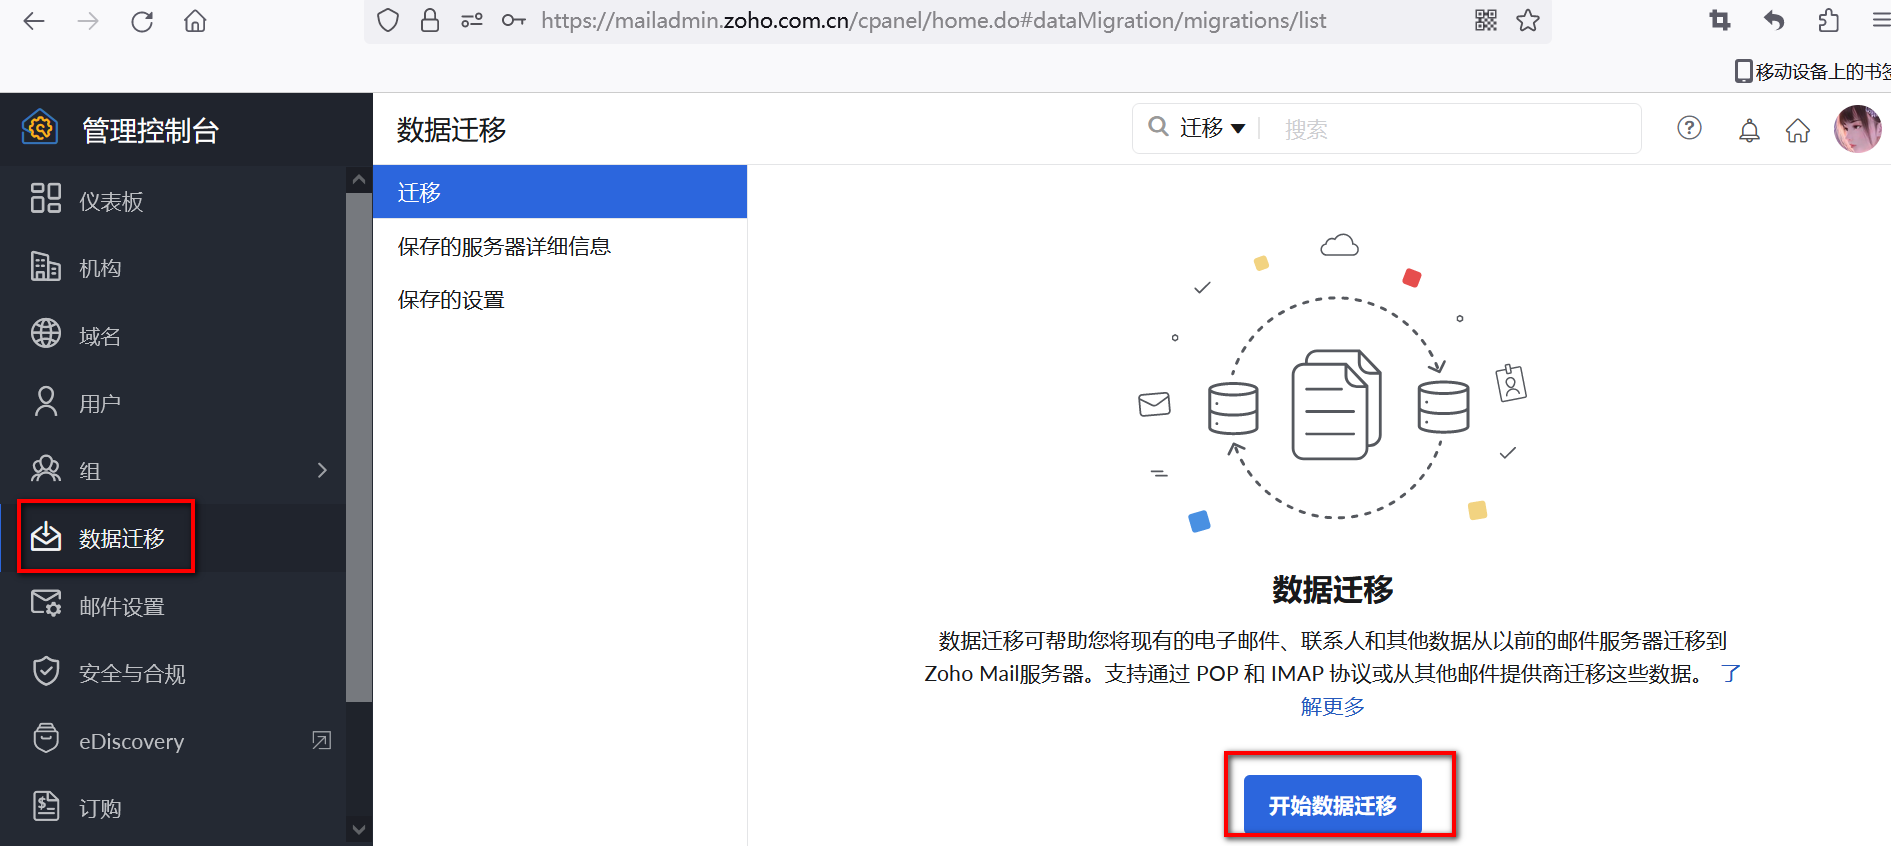Open 用户 in the sidebar
Image resolution: width=1891 pixels, height=846 pixels.
click(172, 403)
